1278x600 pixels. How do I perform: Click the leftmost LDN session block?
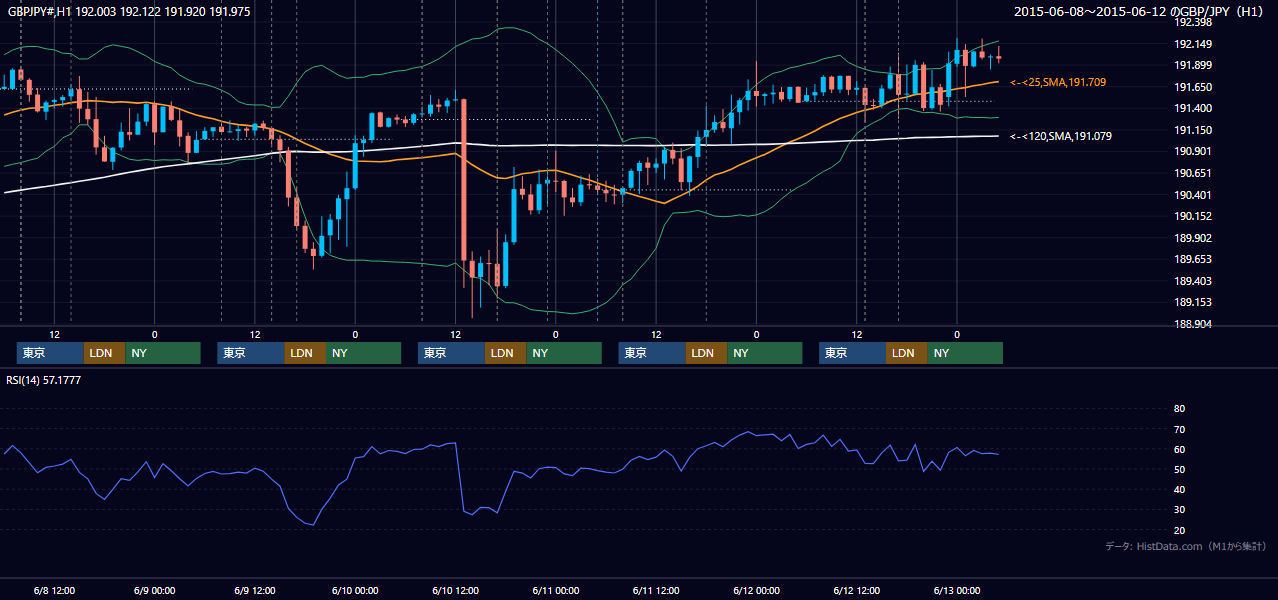pyautogui.click(x=104, y=353)
